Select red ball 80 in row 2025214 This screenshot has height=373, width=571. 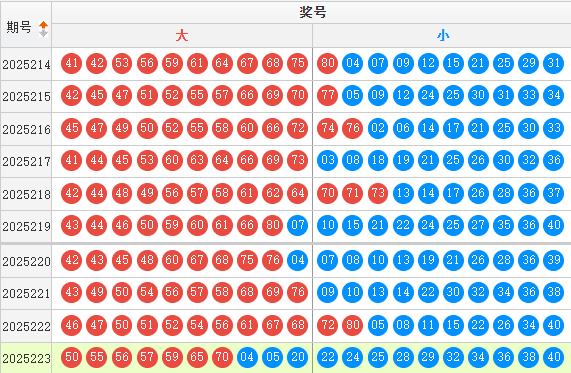point(328,63)
